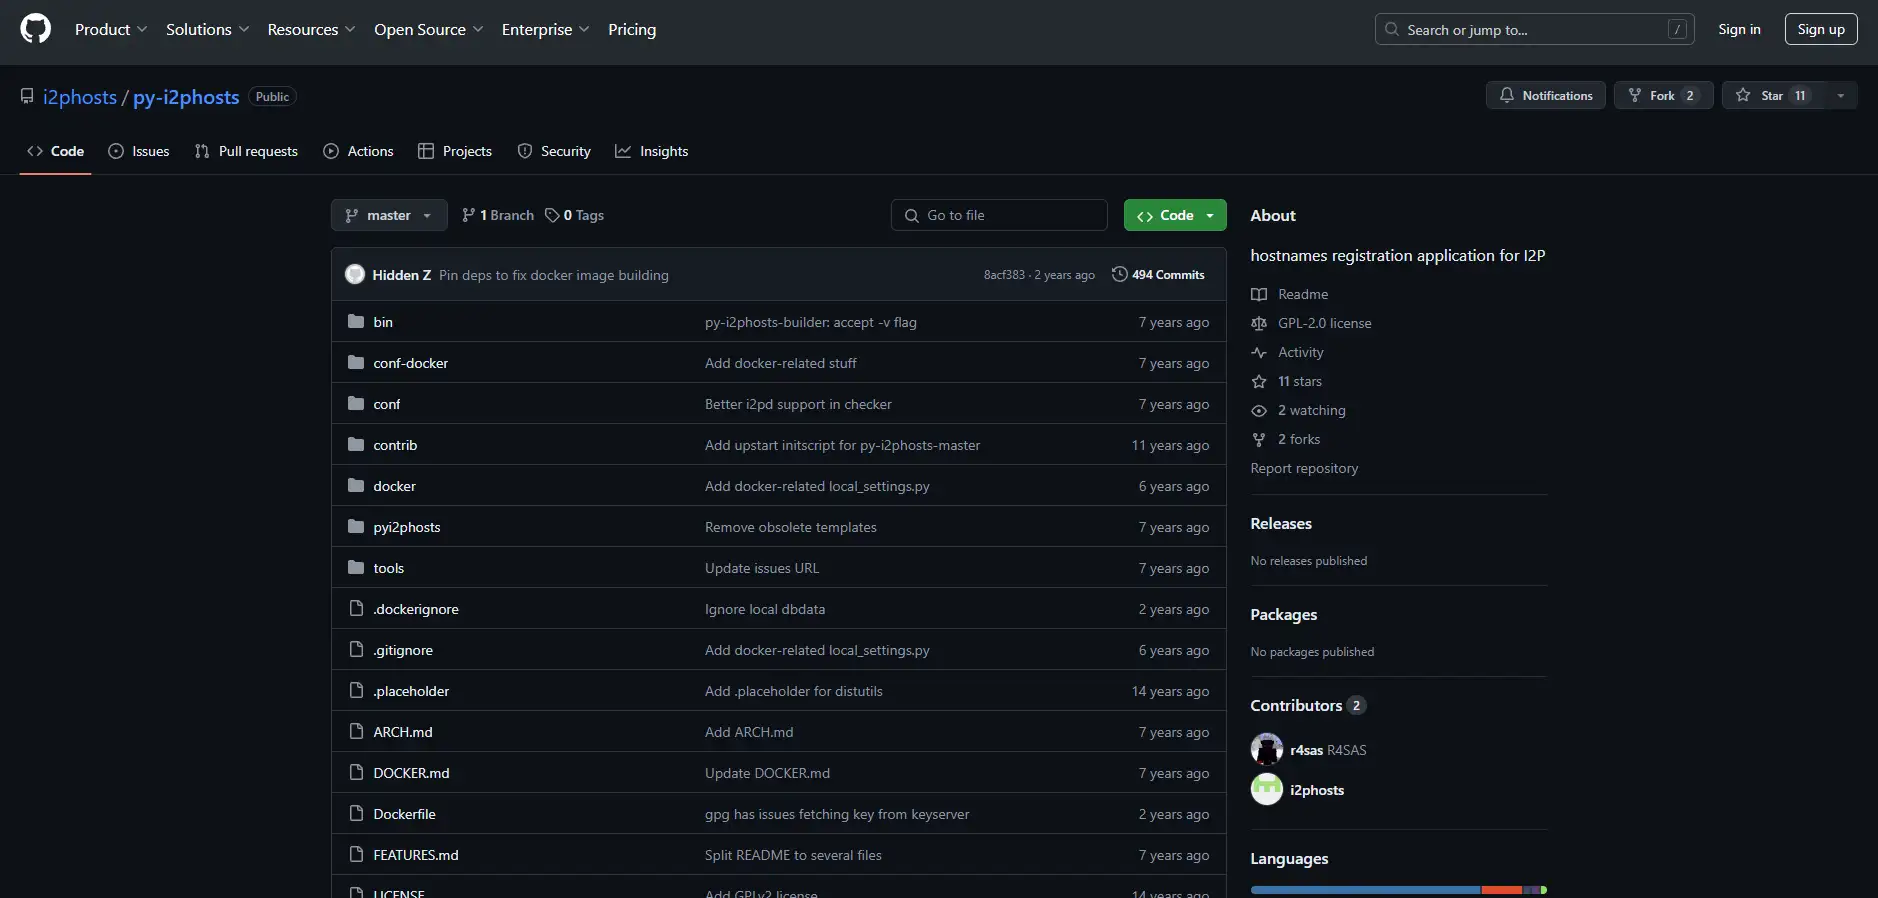Image resolution: width=1878 pixels, height=898 pixels.
Task: Expand the Resources menu
Action: (x=311, y=29)
